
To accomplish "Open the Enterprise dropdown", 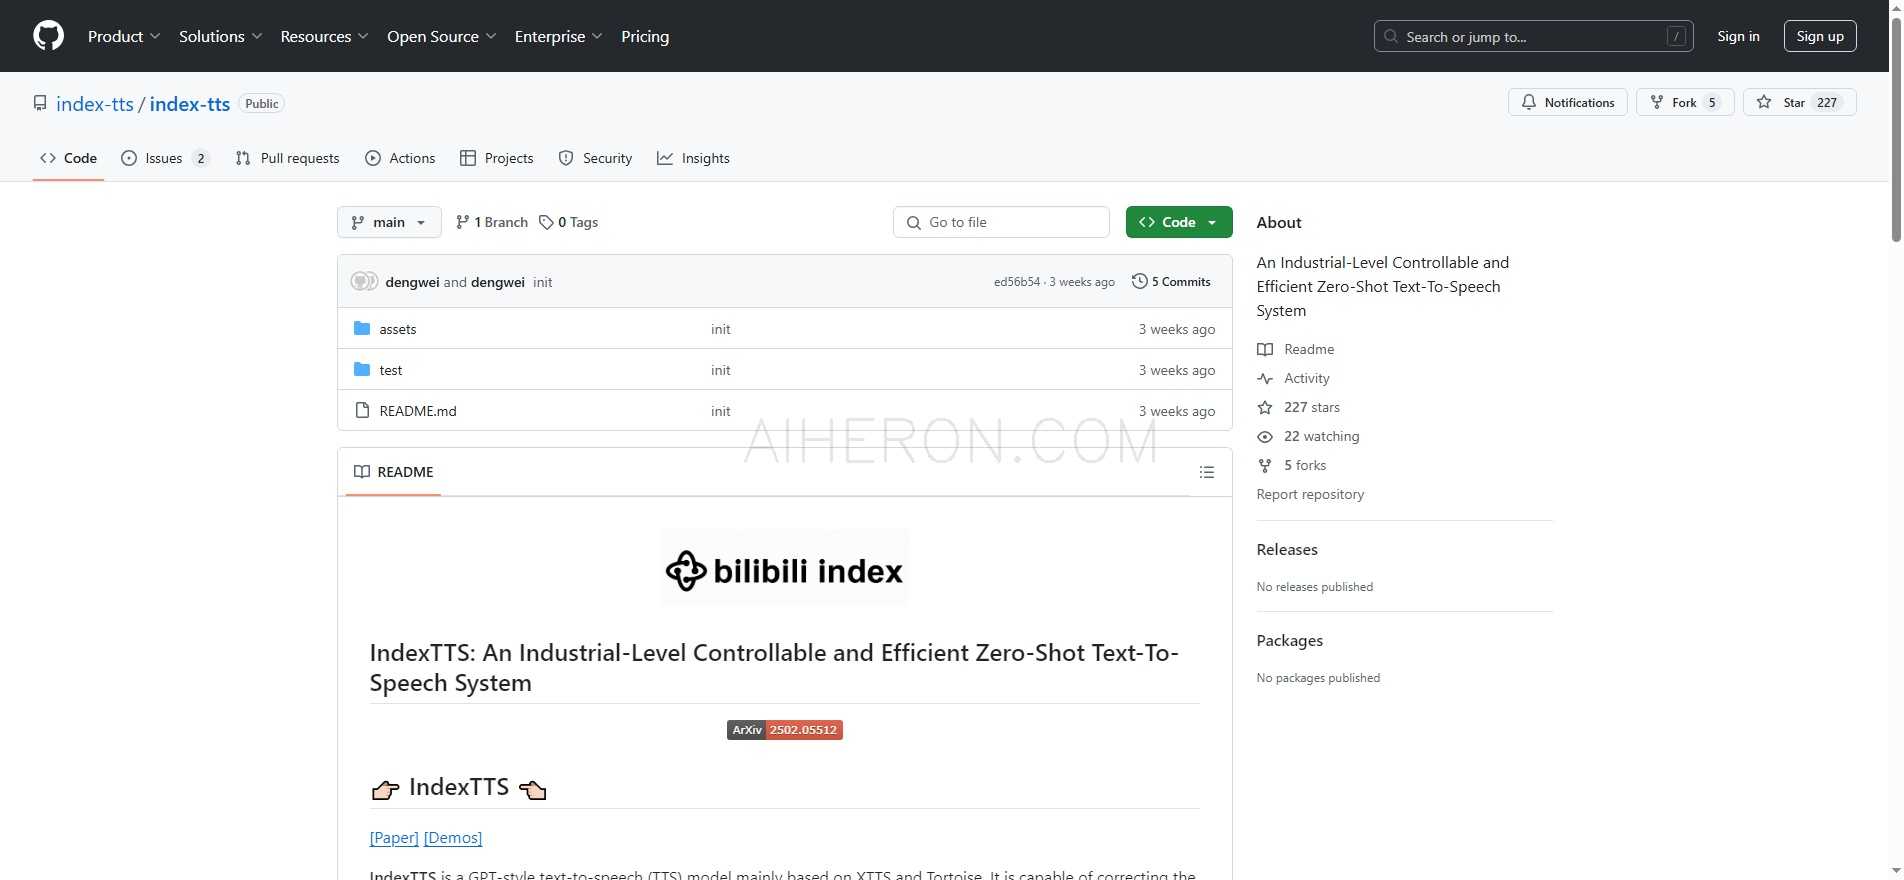I will [x=558, y=36].
